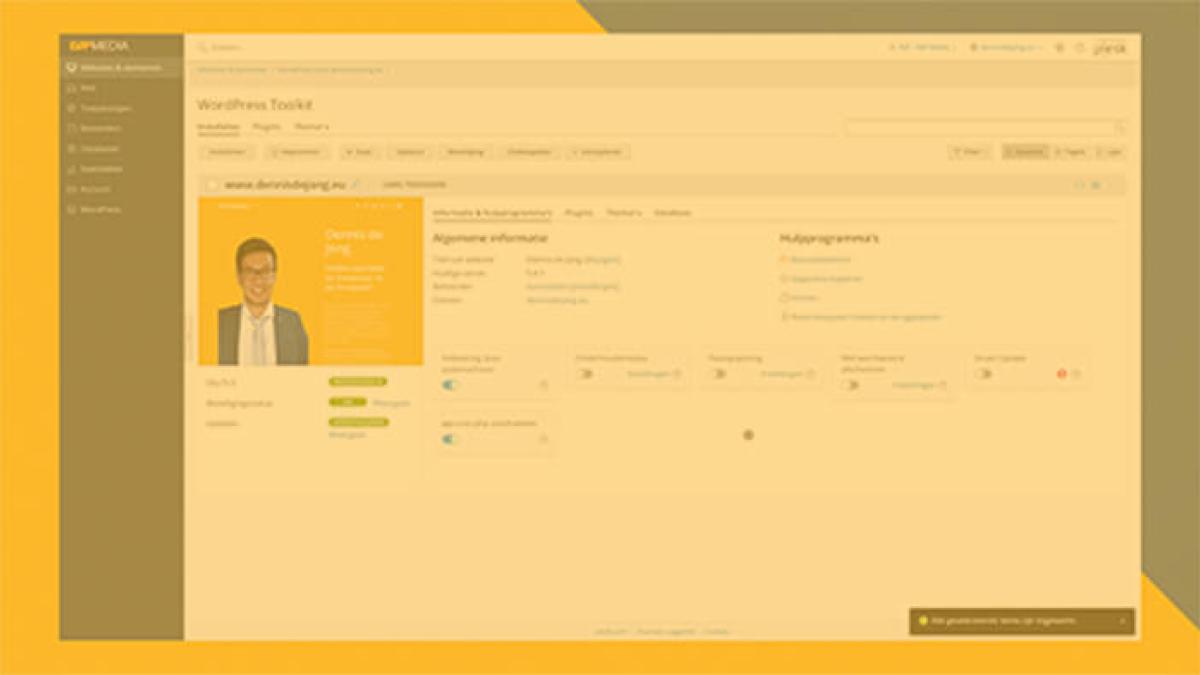Switch to the Thema's tab below the WordPress Toolkit title
The width and height of the screenshot is (1200, 675).
tap(311, 127)
